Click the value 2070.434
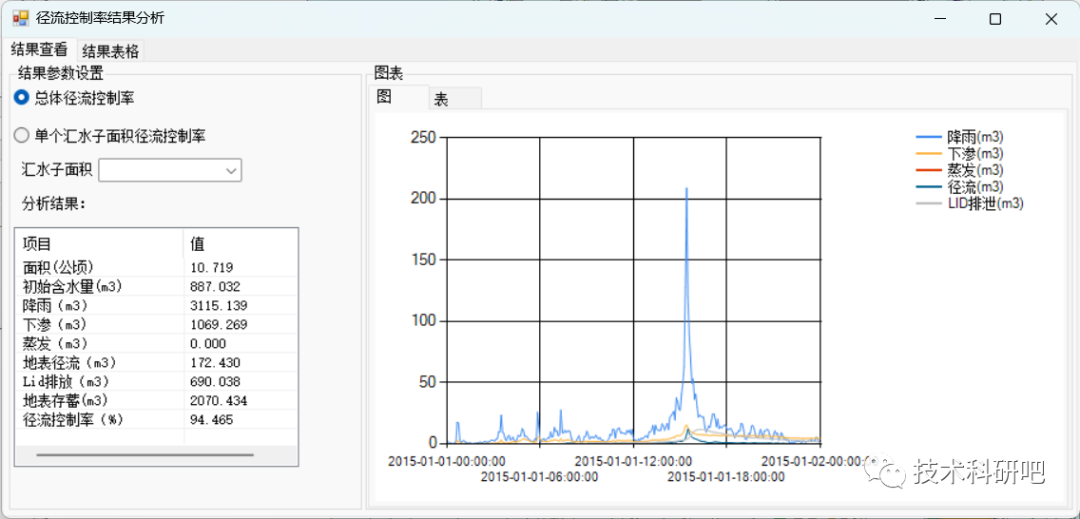 pos(218,401)
